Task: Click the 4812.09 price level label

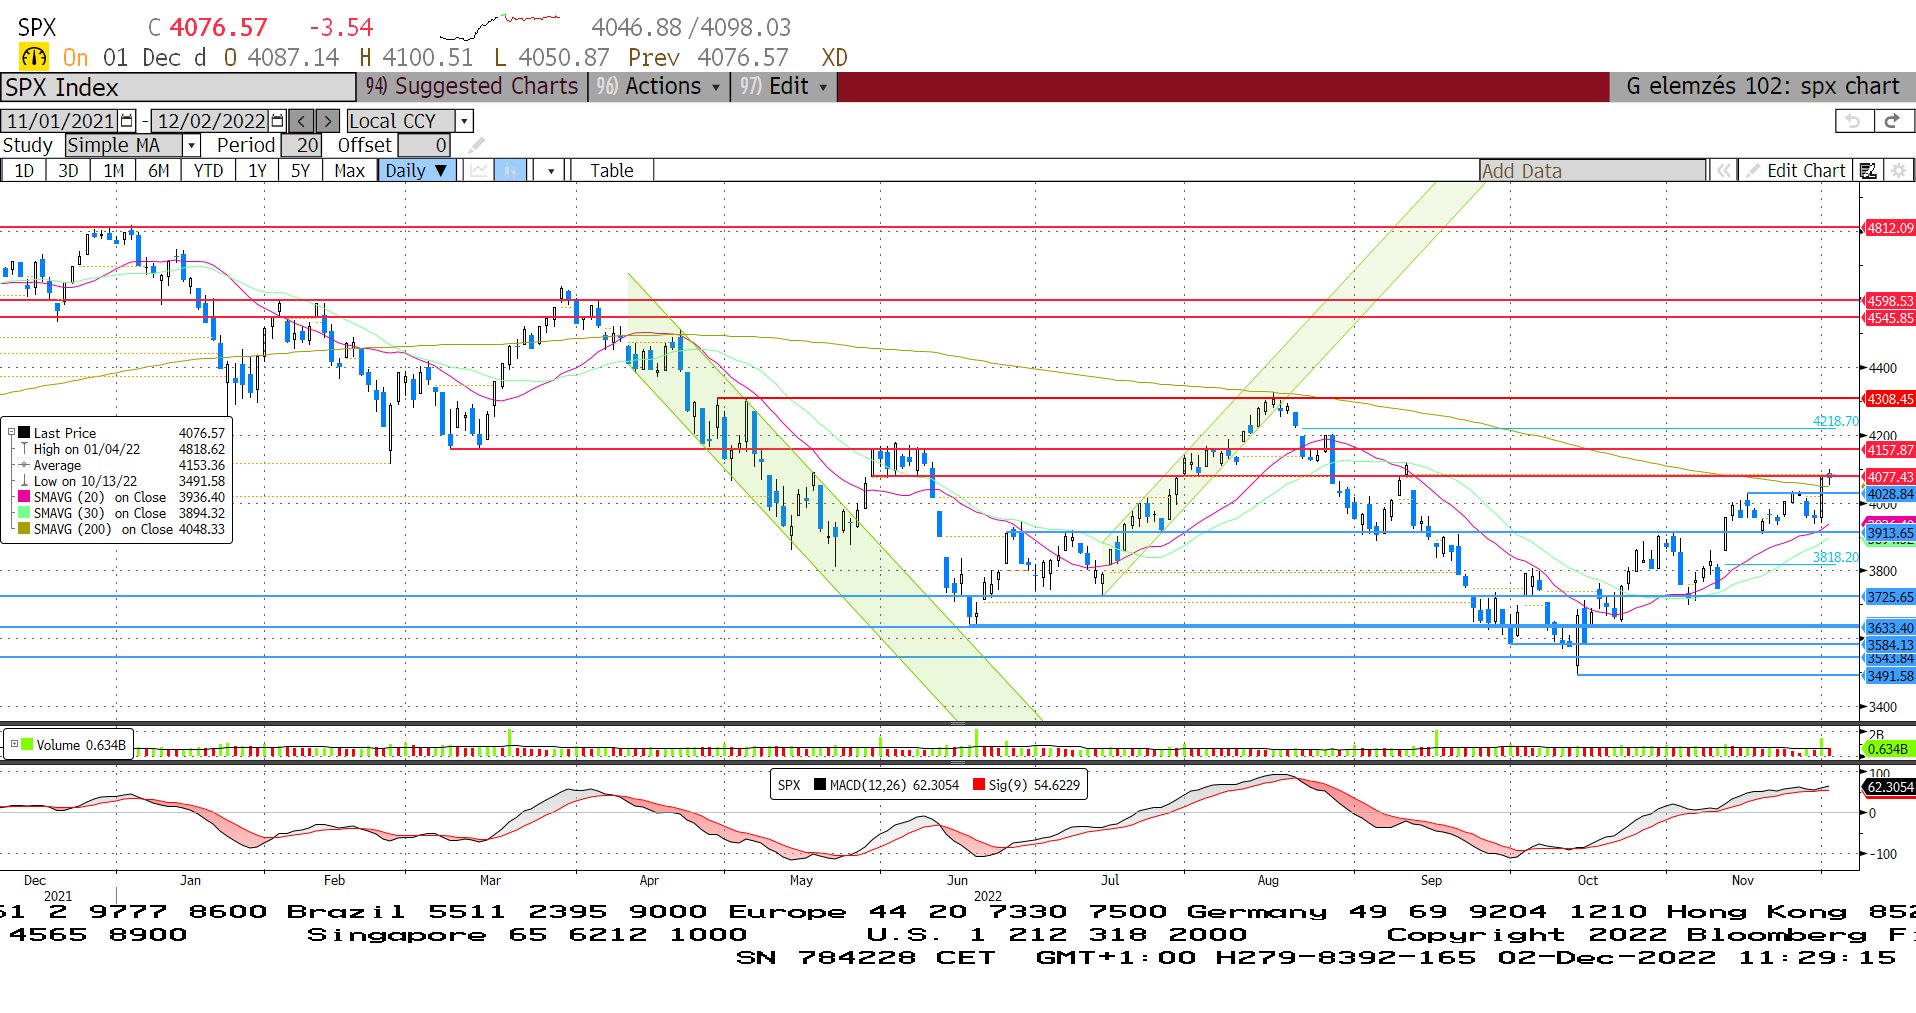Action: [x=1890, y=228]
